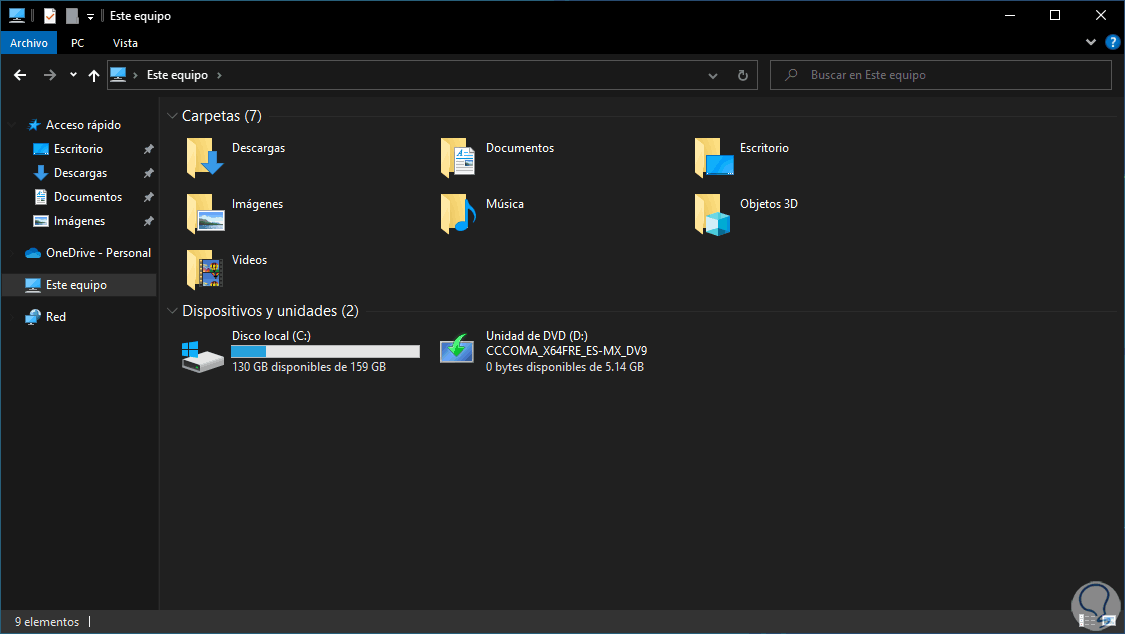Switch to the Vista ribbon tab
This screenshot has width=1125, height=634.
point(125,43)
